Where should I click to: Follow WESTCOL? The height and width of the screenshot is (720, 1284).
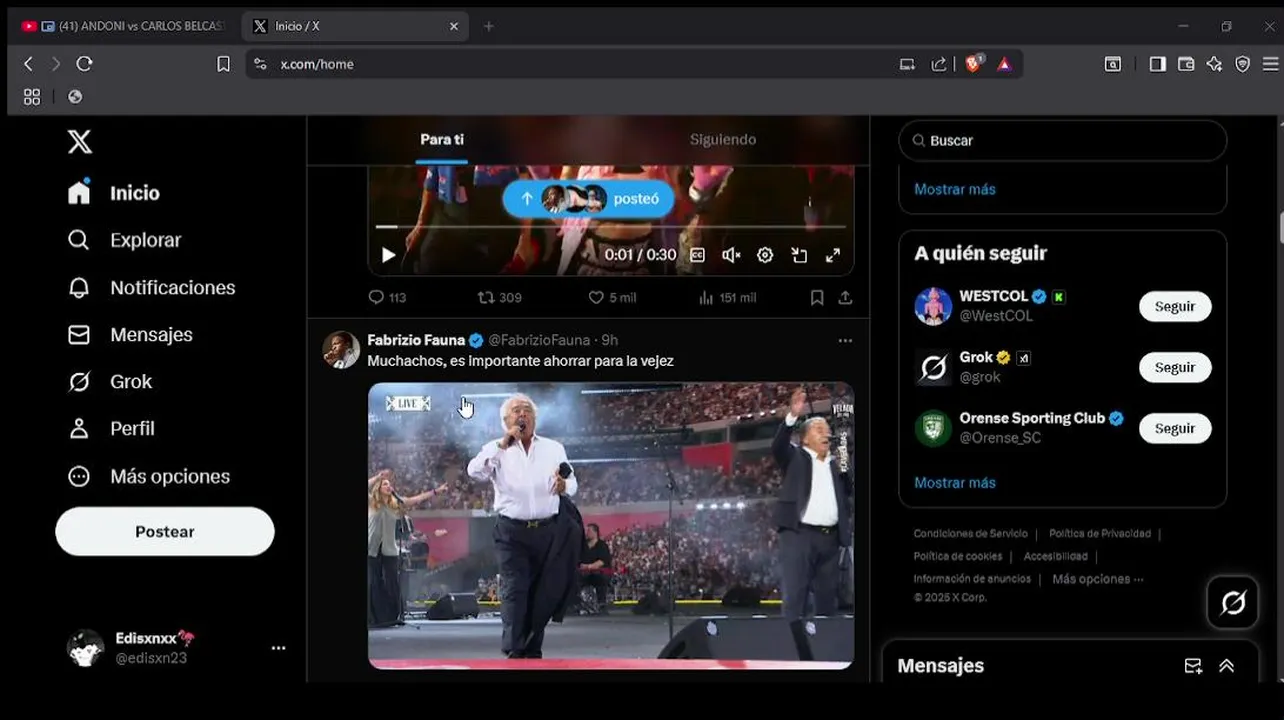coord(1175,307)
